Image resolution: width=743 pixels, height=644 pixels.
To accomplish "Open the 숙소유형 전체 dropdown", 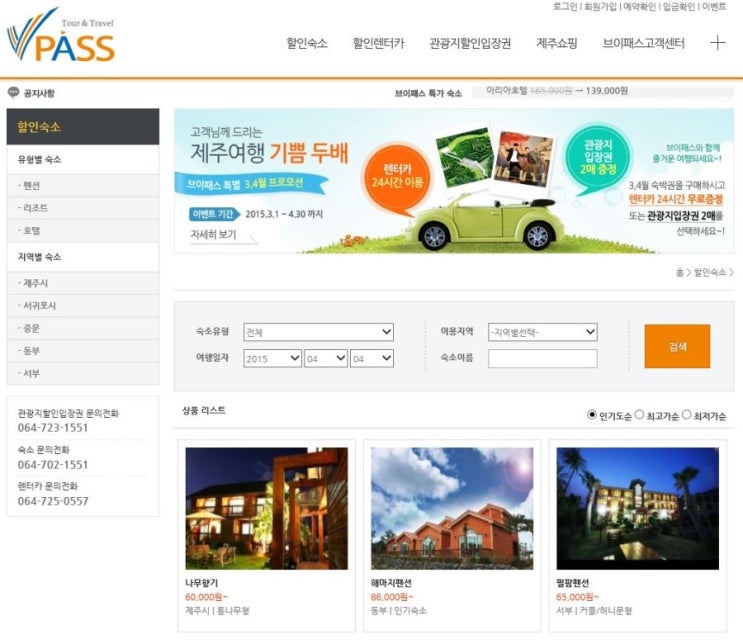I will click(x=318, y=332).
